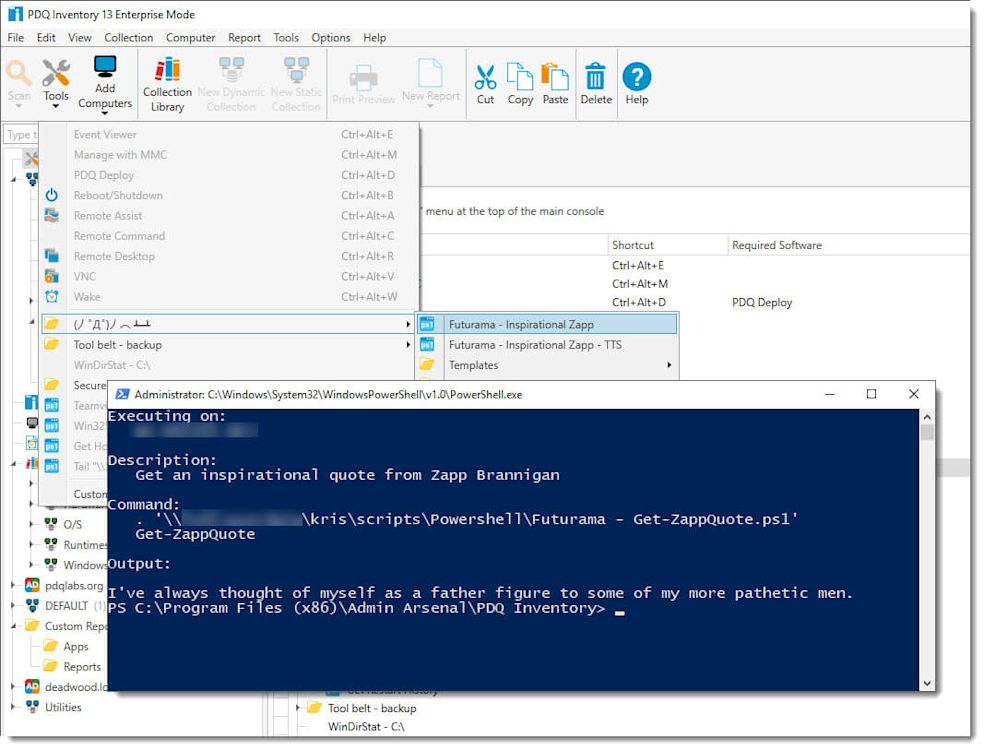Click the Shortcut column header
Image resolution: width=984 pixels, height=750 pixels.
click(x=667, y=245)
